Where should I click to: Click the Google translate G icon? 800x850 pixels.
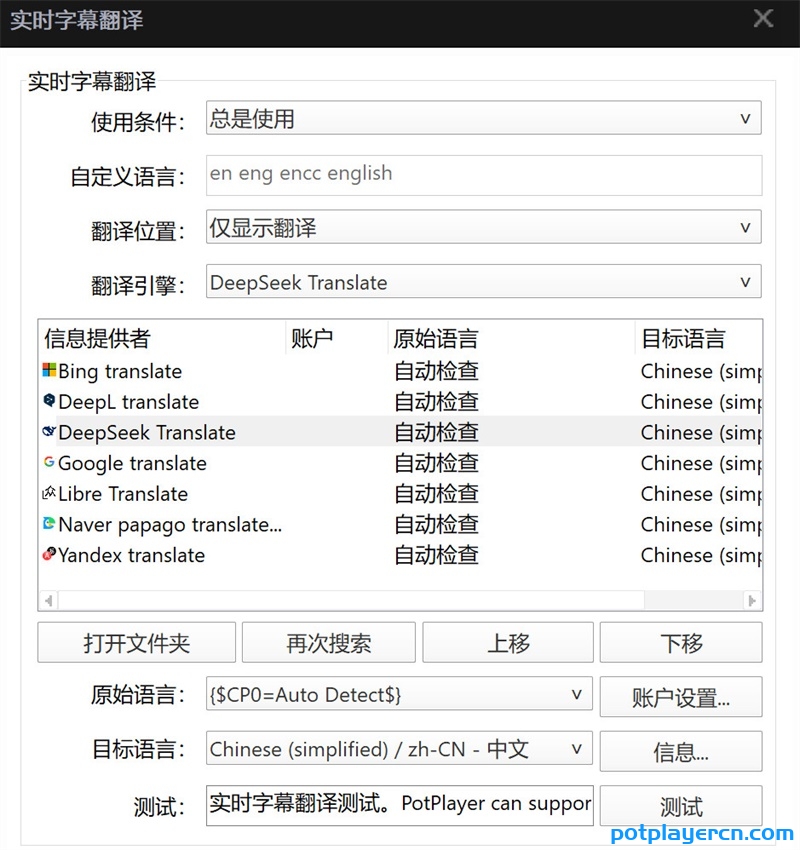49,462
